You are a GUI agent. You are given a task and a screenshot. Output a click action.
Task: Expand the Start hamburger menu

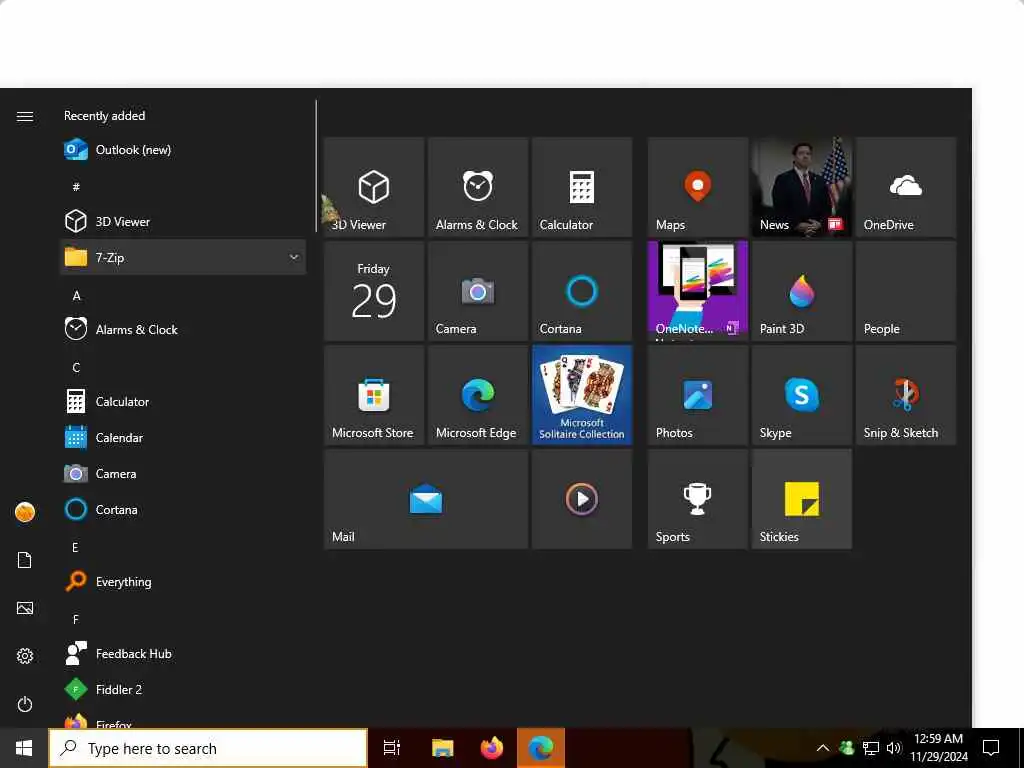coord(25,116)
